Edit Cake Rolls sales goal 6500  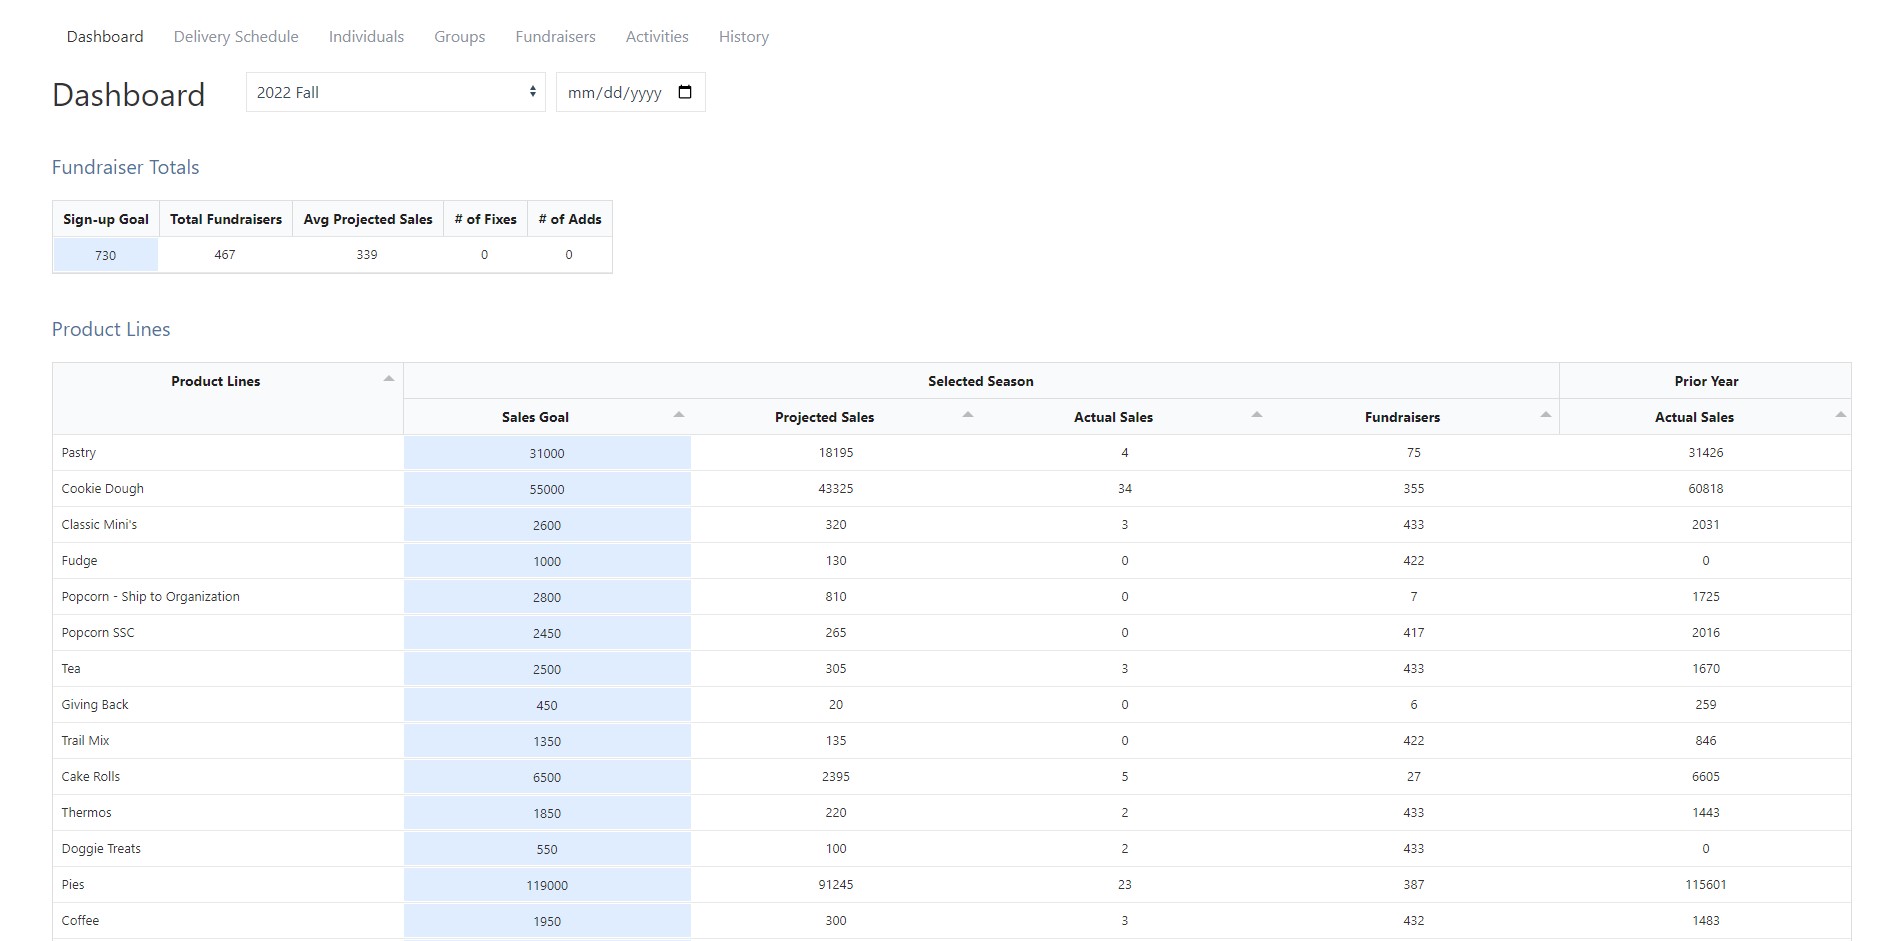(547, 777)
